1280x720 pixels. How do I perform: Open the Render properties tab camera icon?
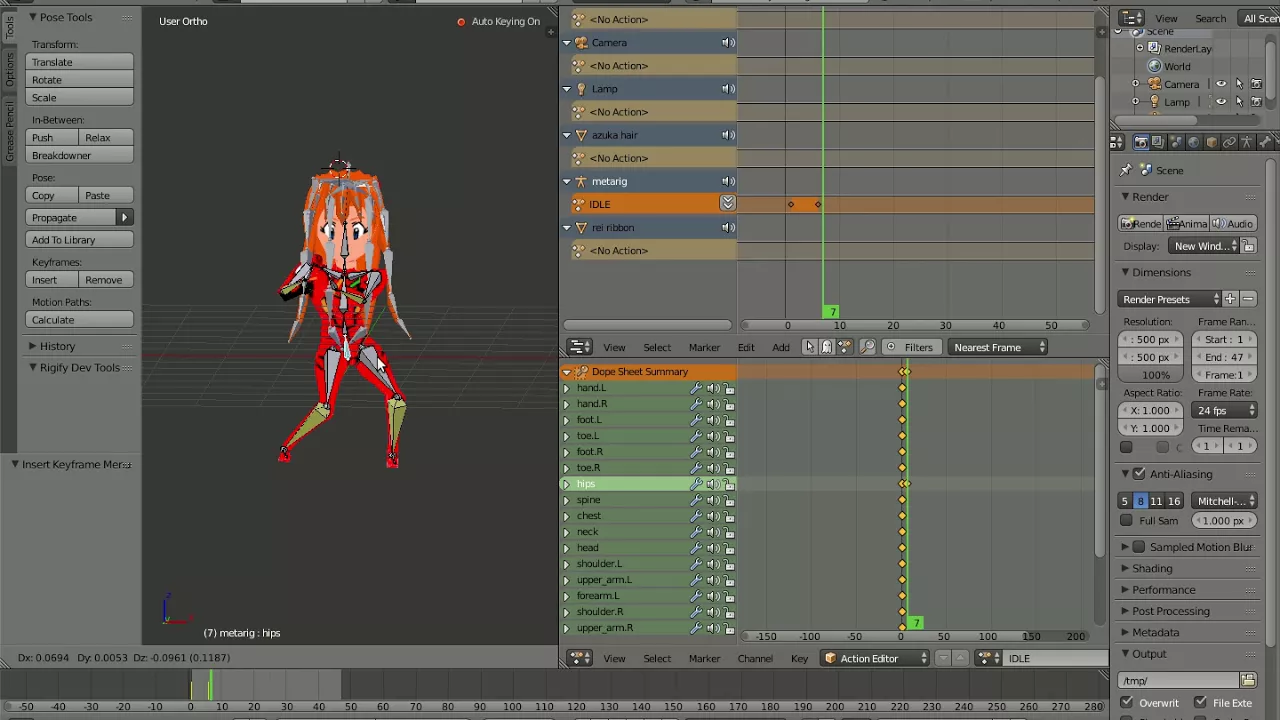click(x=1141, y=142)
